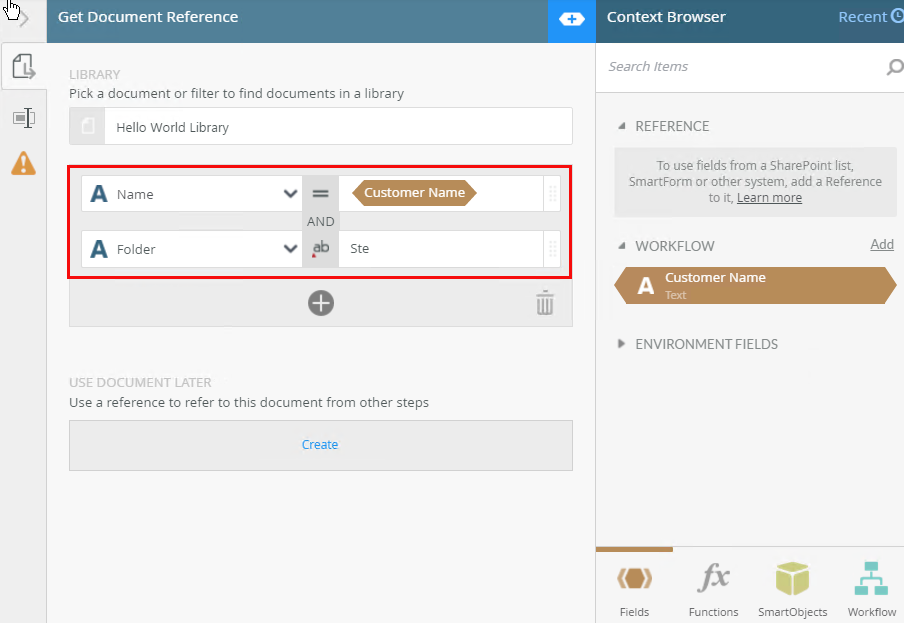Viewport: 904px width, 623px height.
Task: Collapse the WORKFLOW section
Action: click(x=622, y=246)
